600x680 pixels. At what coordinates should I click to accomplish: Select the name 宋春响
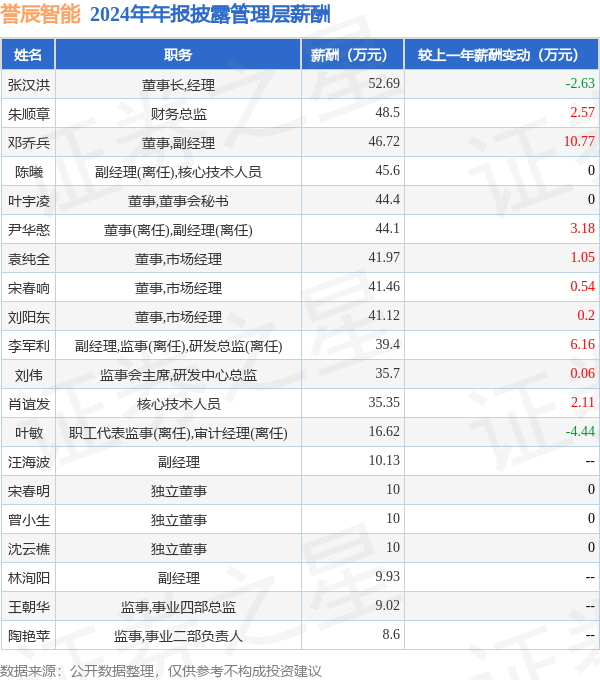[29, 288]
